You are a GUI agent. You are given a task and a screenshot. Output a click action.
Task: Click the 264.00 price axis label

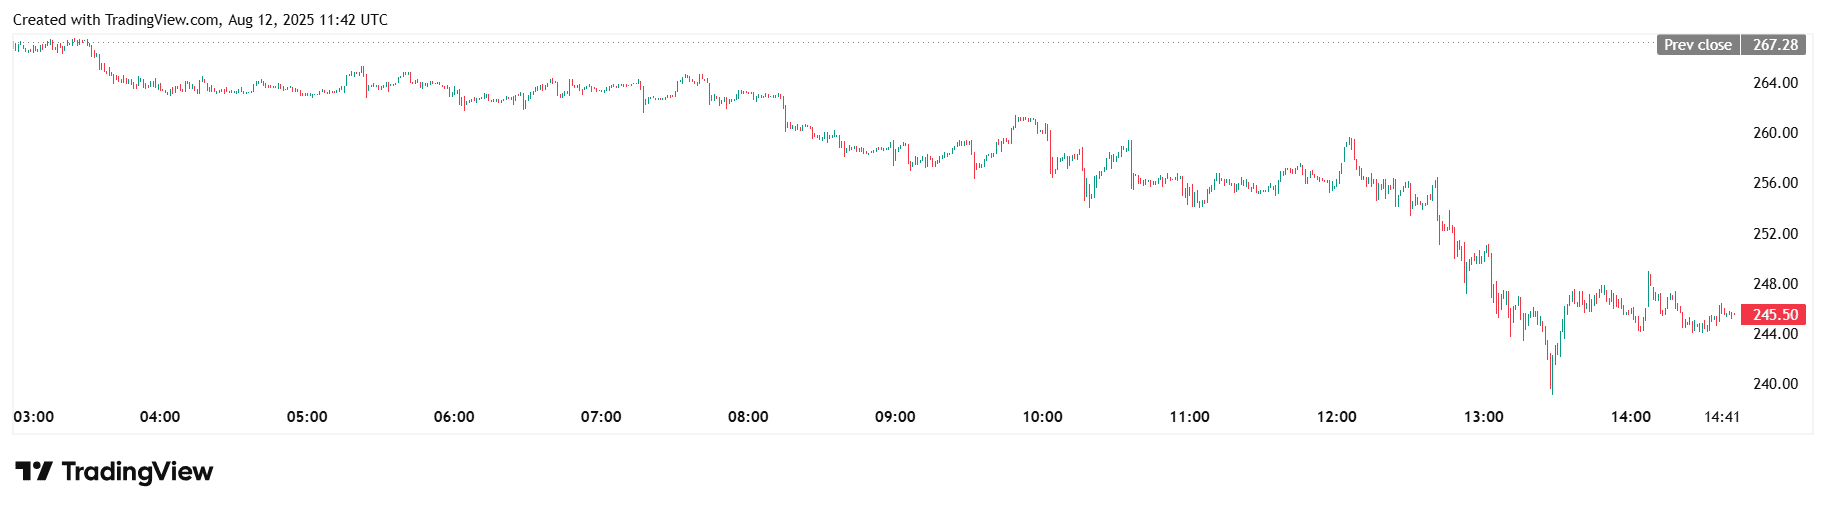tap(1775, 83)
